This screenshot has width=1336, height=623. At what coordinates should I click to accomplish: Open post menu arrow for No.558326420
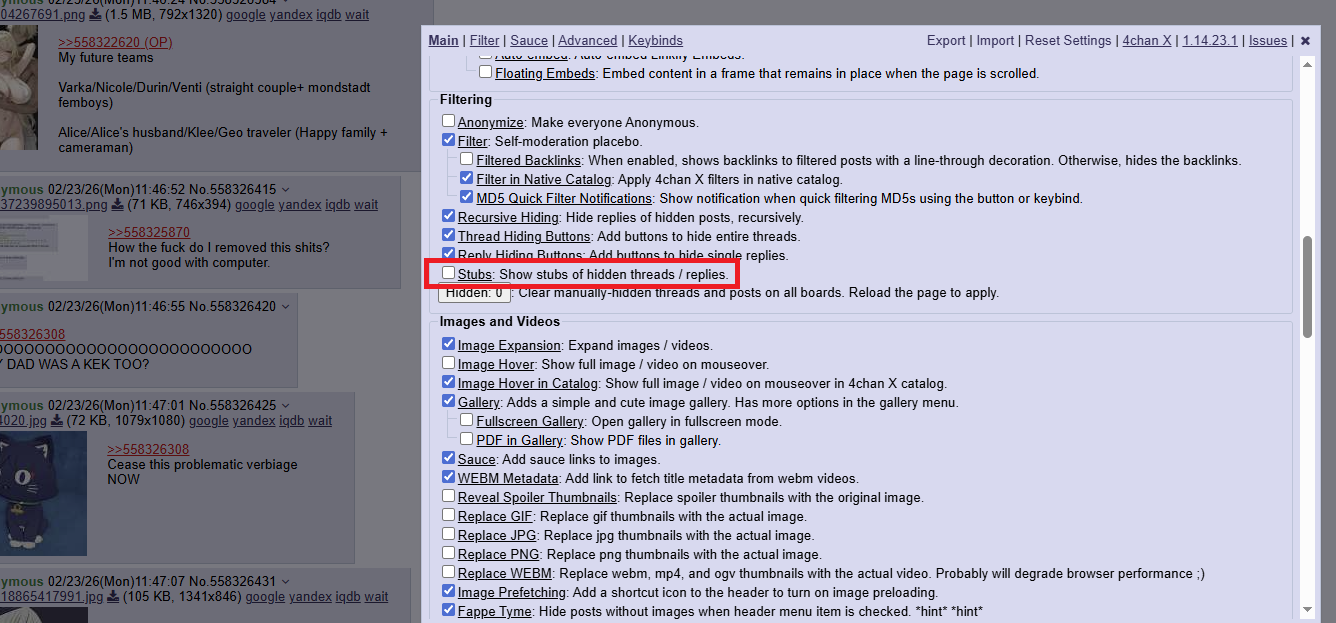click(286, 306)
